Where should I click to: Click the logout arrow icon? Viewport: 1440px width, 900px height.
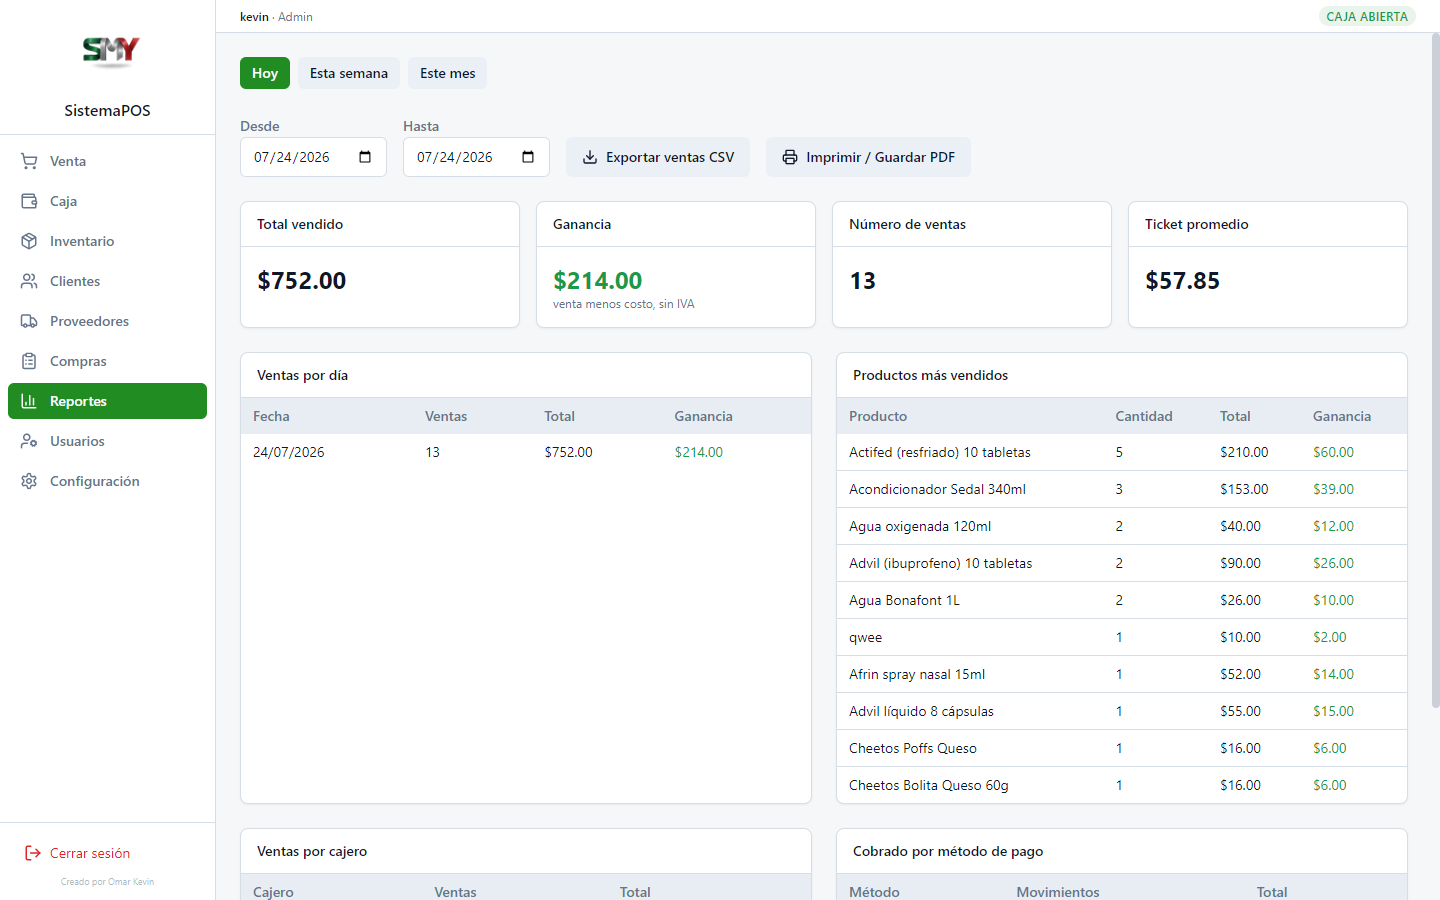tap(33, 853)
